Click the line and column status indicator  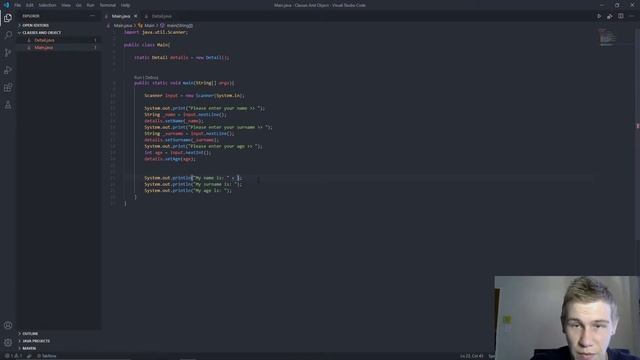(x=472, y=356)
